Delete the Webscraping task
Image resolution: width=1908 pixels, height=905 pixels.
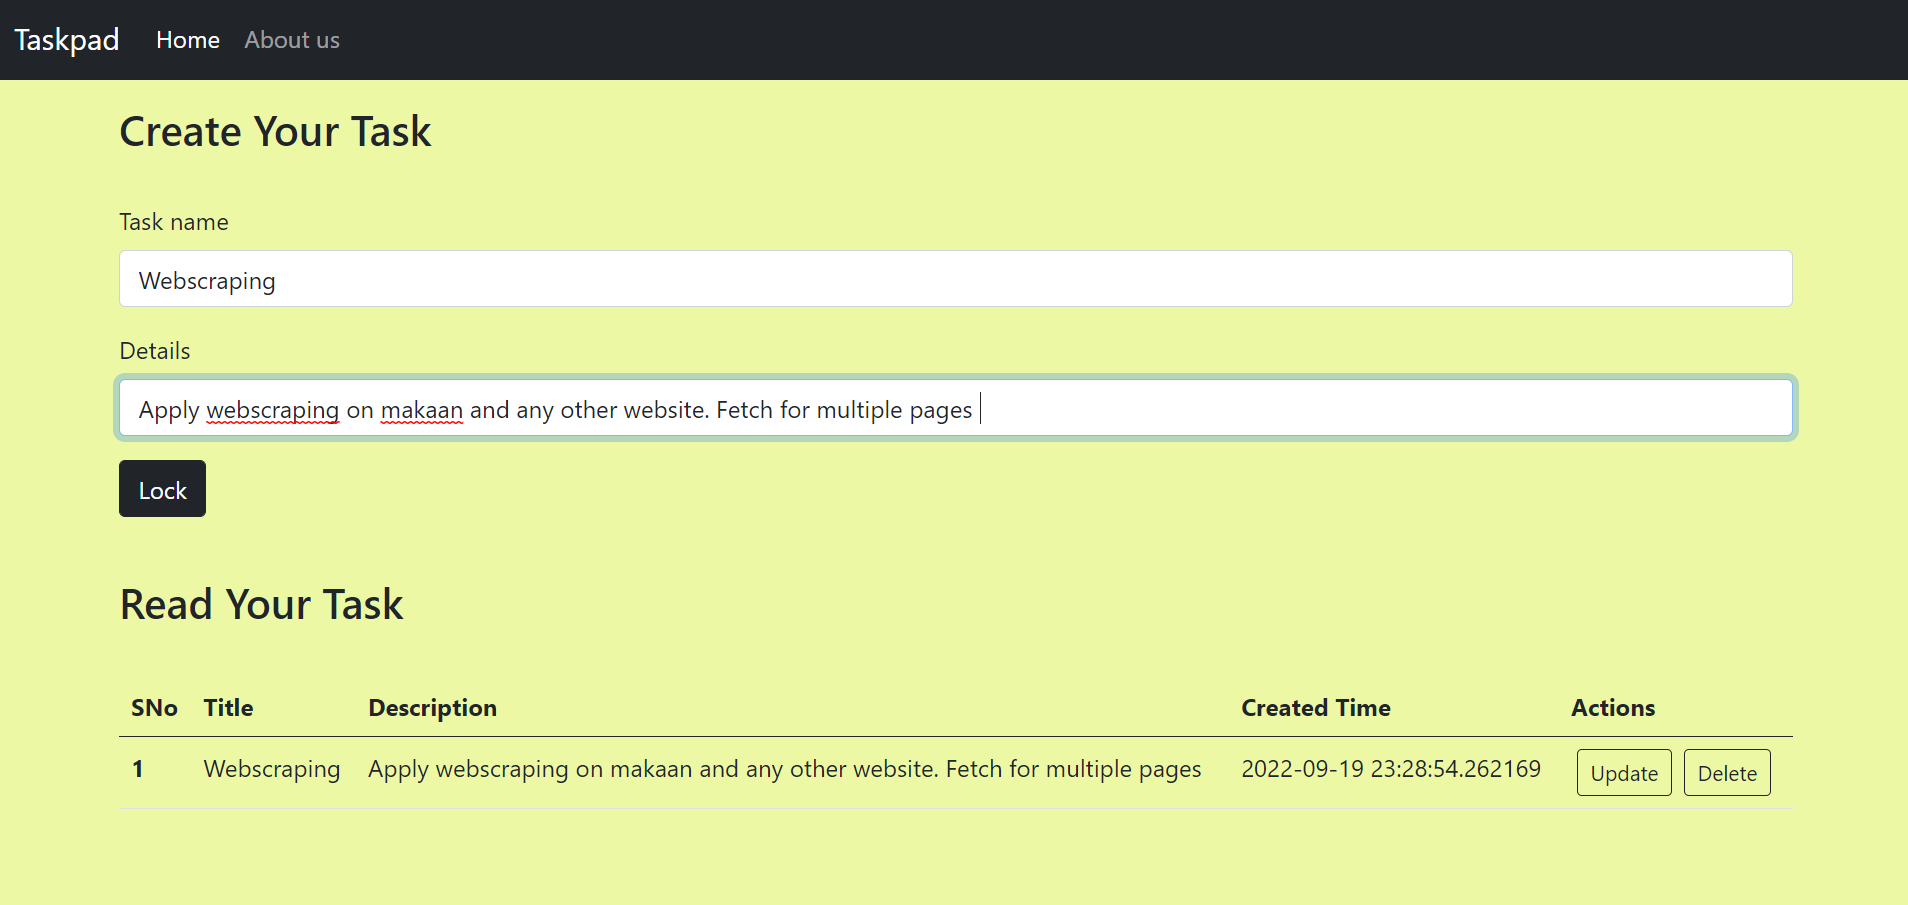[x=1727, y=773]
